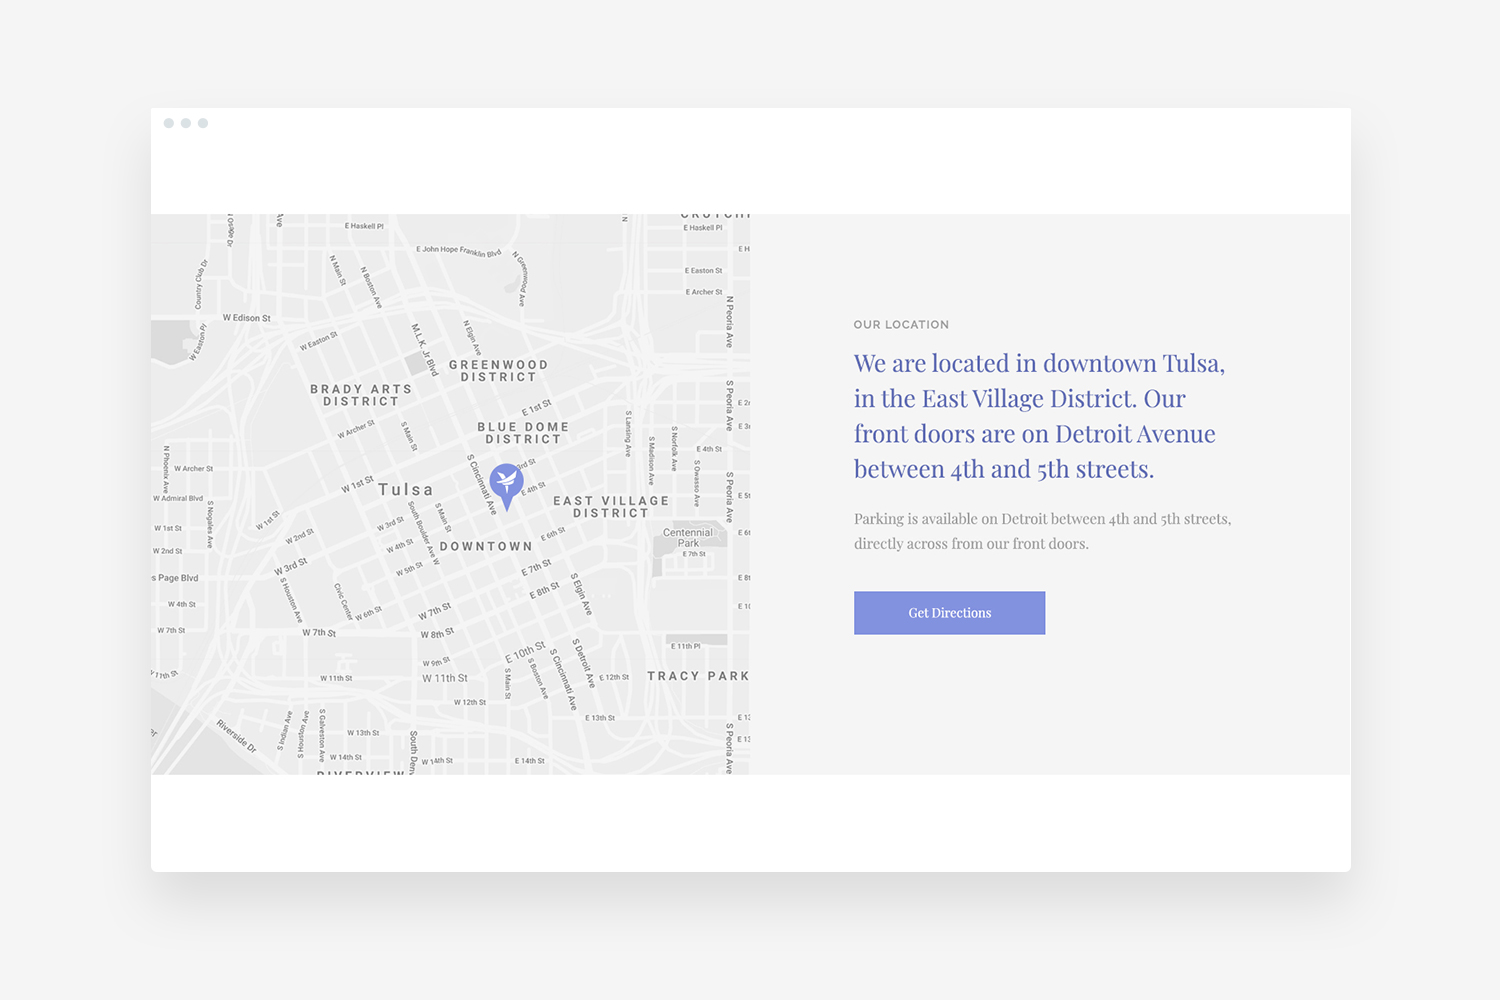
Task: Click the W Edison St street label
Action: pos(246,318)
